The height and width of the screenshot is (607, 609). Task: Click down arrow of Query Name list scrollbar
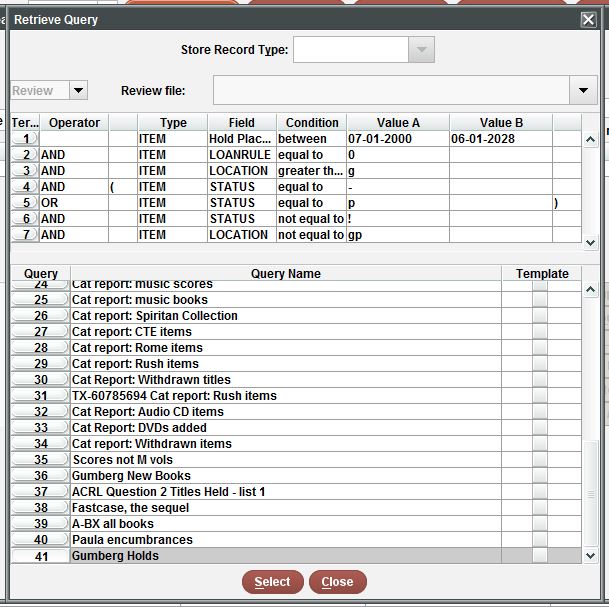(x=590, y=556)
